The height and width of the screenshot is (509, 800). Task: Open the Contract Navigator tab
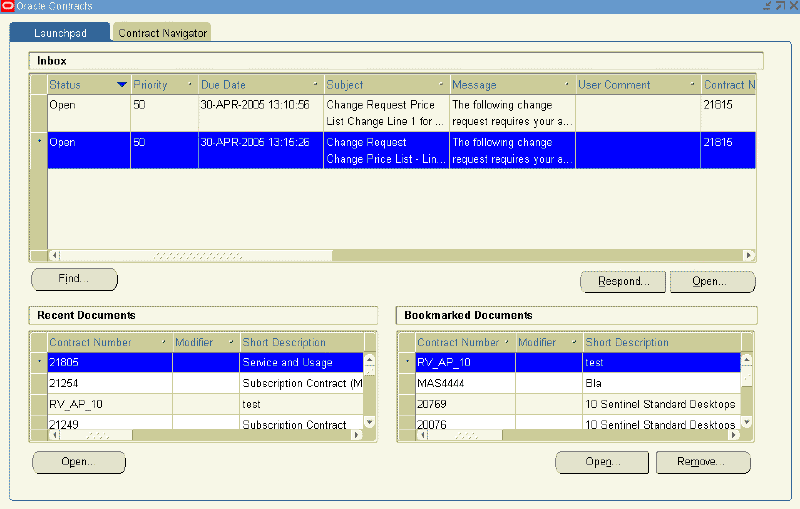coord(162,33)
